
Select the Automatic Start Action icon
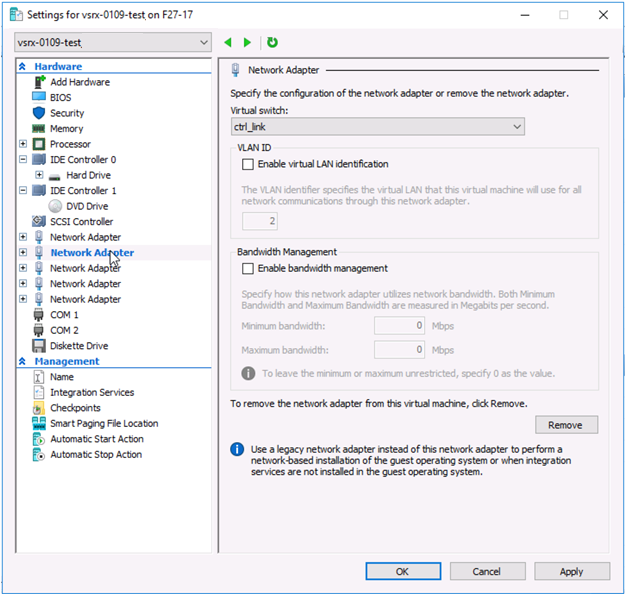click(x=38, y=439)
